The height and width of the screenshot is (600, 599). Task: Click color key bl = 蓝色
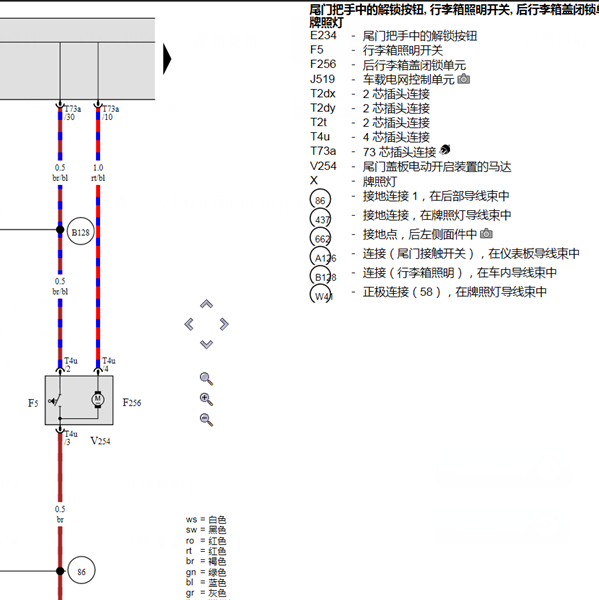click(x=206, y=582)
